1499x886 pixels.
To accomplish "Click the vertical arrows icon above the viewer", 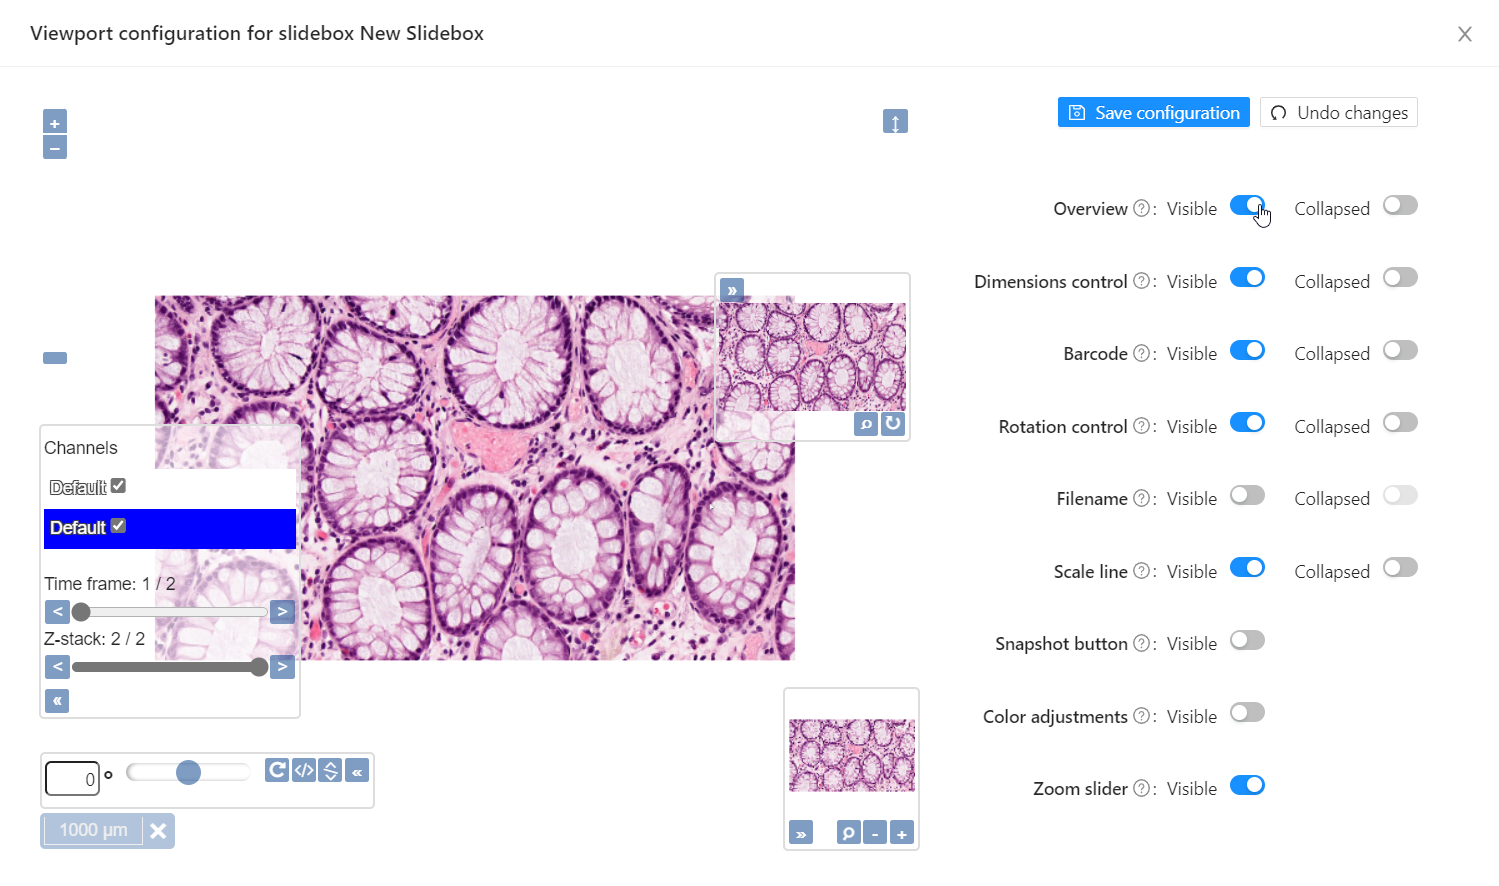I will click(x=895, y=122).
